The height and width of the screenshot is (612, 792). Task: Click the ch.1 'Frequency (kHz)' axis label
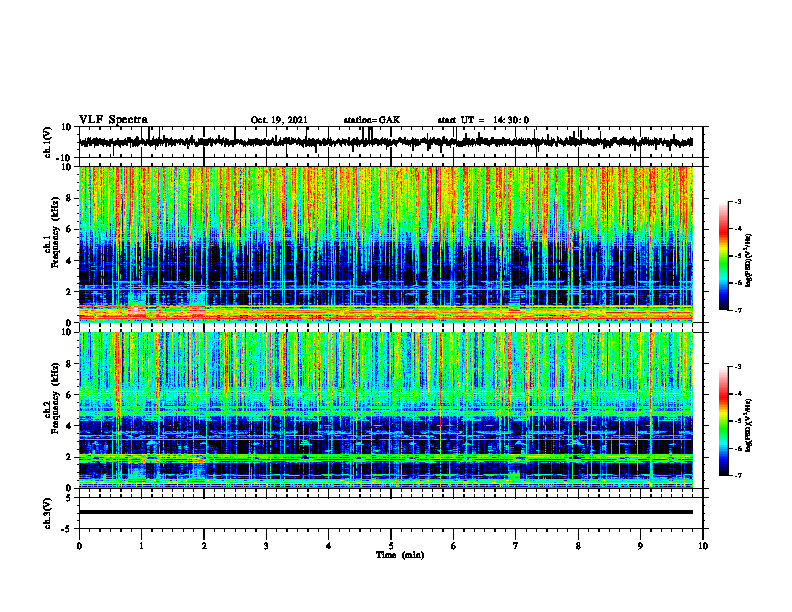(x=55, y=232)
